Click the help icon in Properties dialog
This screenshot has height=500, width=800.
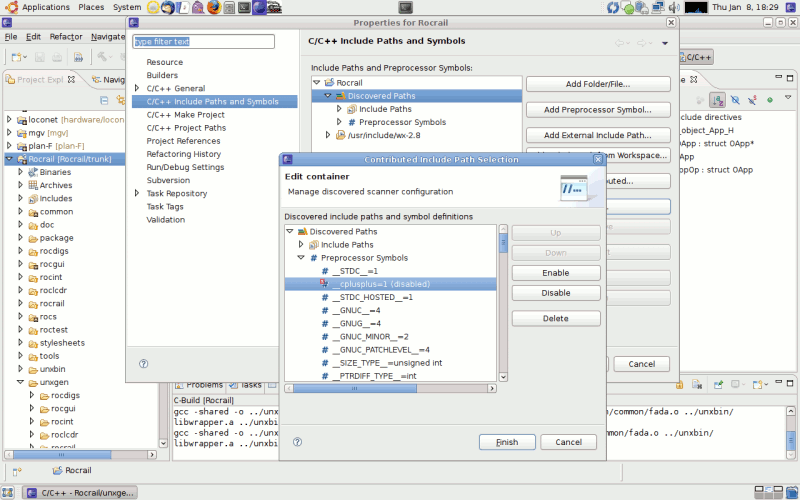tap(144, 363)
